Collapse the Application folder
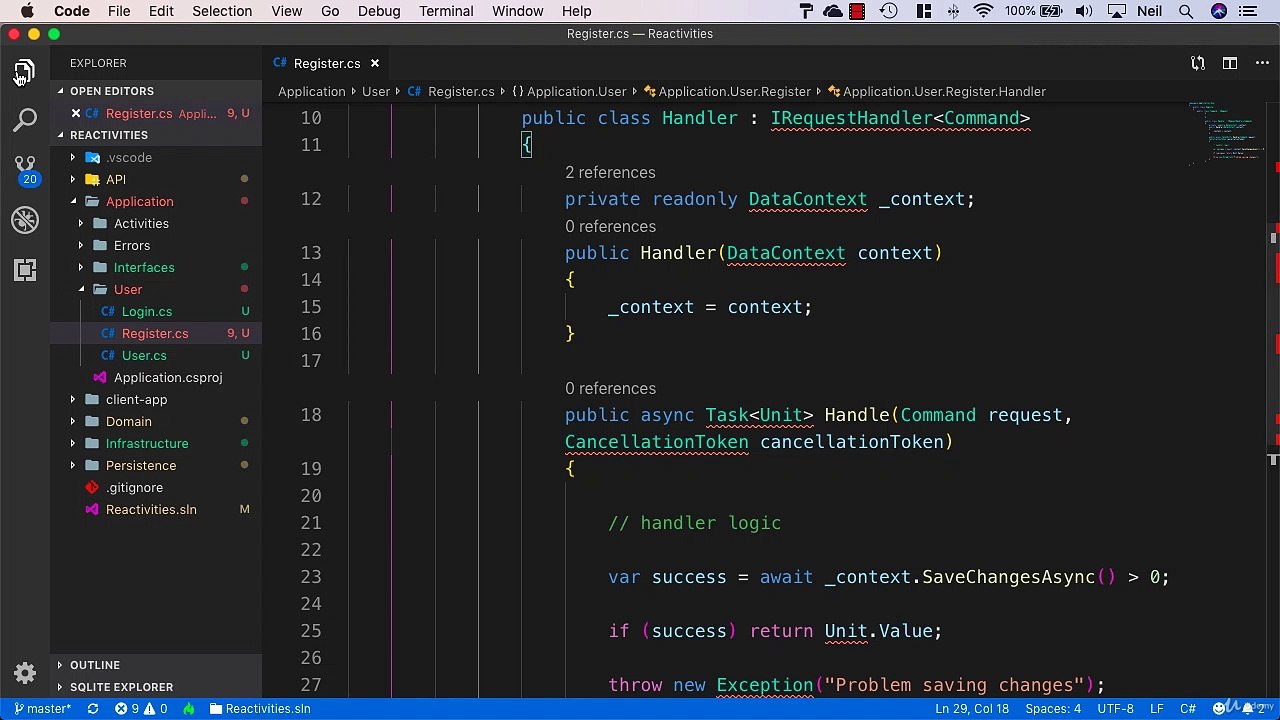Viewport: 1280px width, 720px height. pyautogui.click(x=139, y=201)
